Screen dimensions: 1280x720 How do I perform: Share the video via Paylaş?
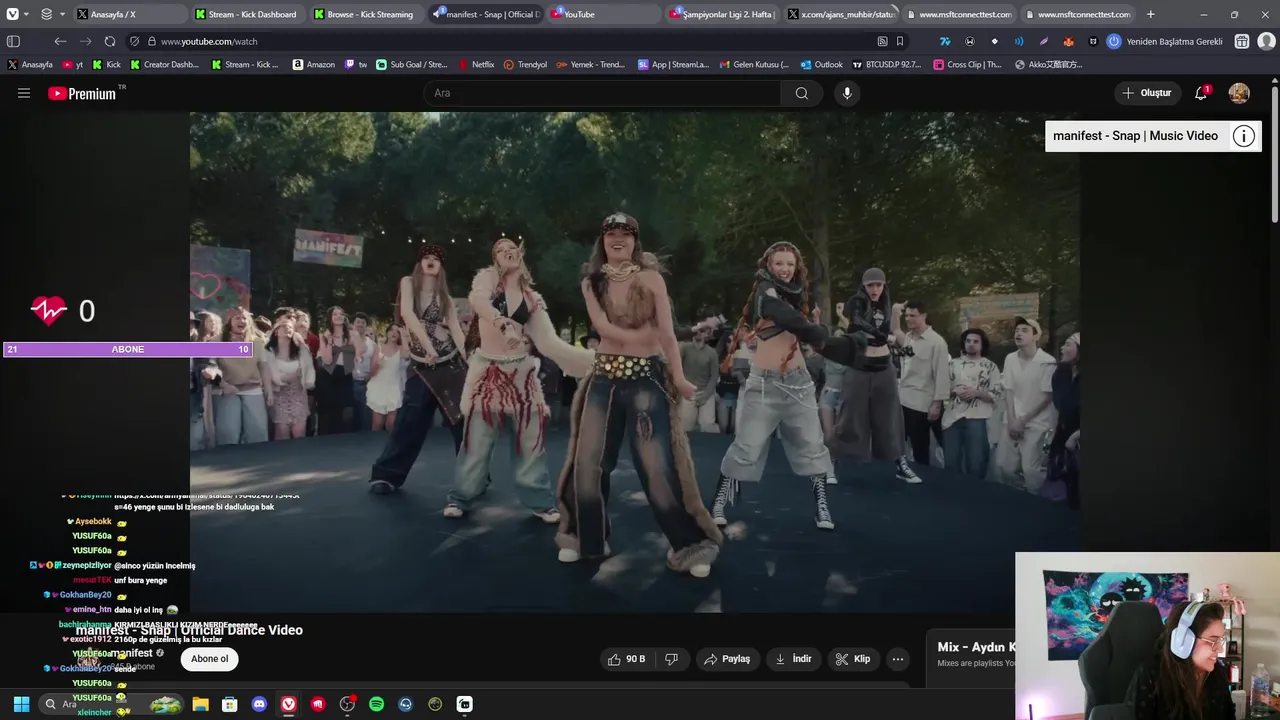click(x=727, y=659)
